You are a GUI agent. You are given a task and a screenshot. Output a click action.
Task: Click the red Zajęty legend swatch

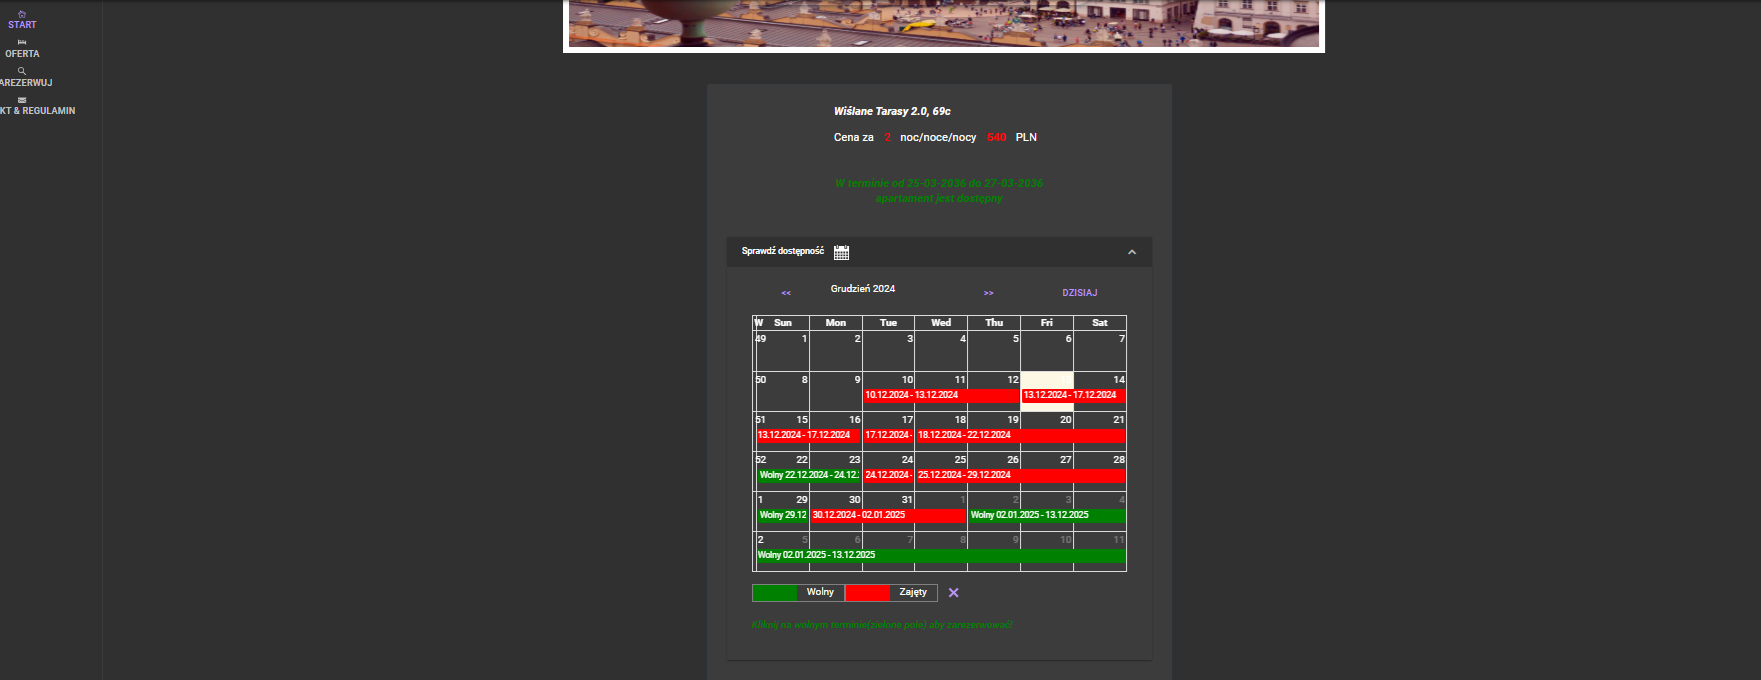click(867, 593)
